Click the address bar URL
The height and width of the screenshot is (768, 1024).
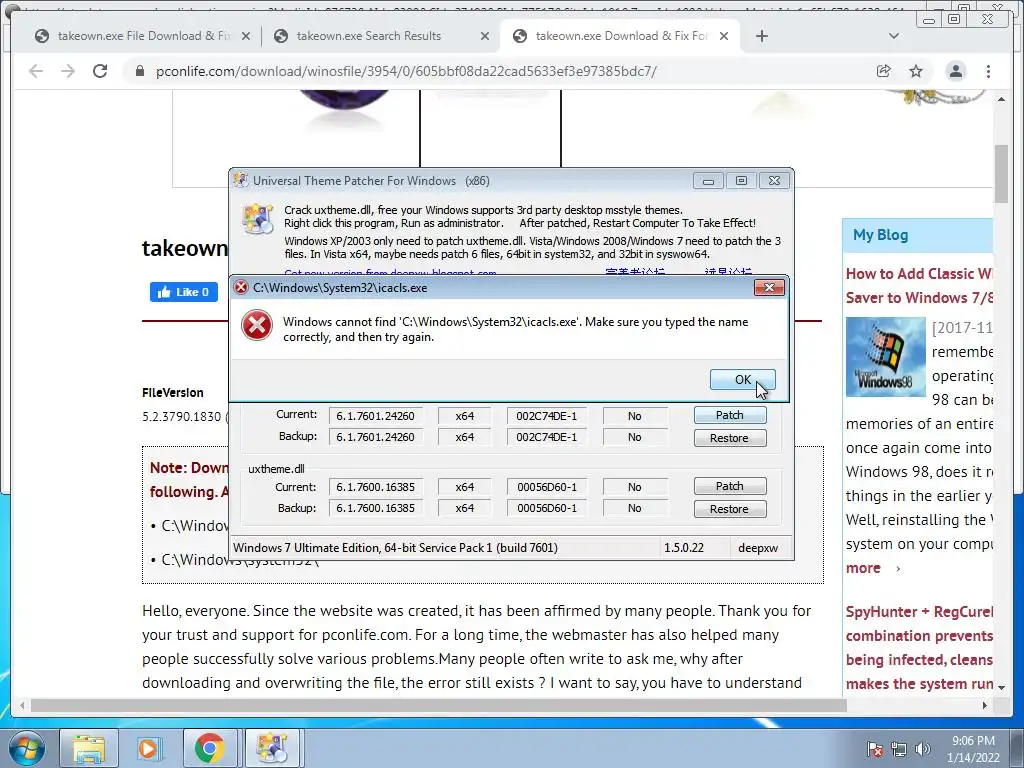[x=406, y=71]
